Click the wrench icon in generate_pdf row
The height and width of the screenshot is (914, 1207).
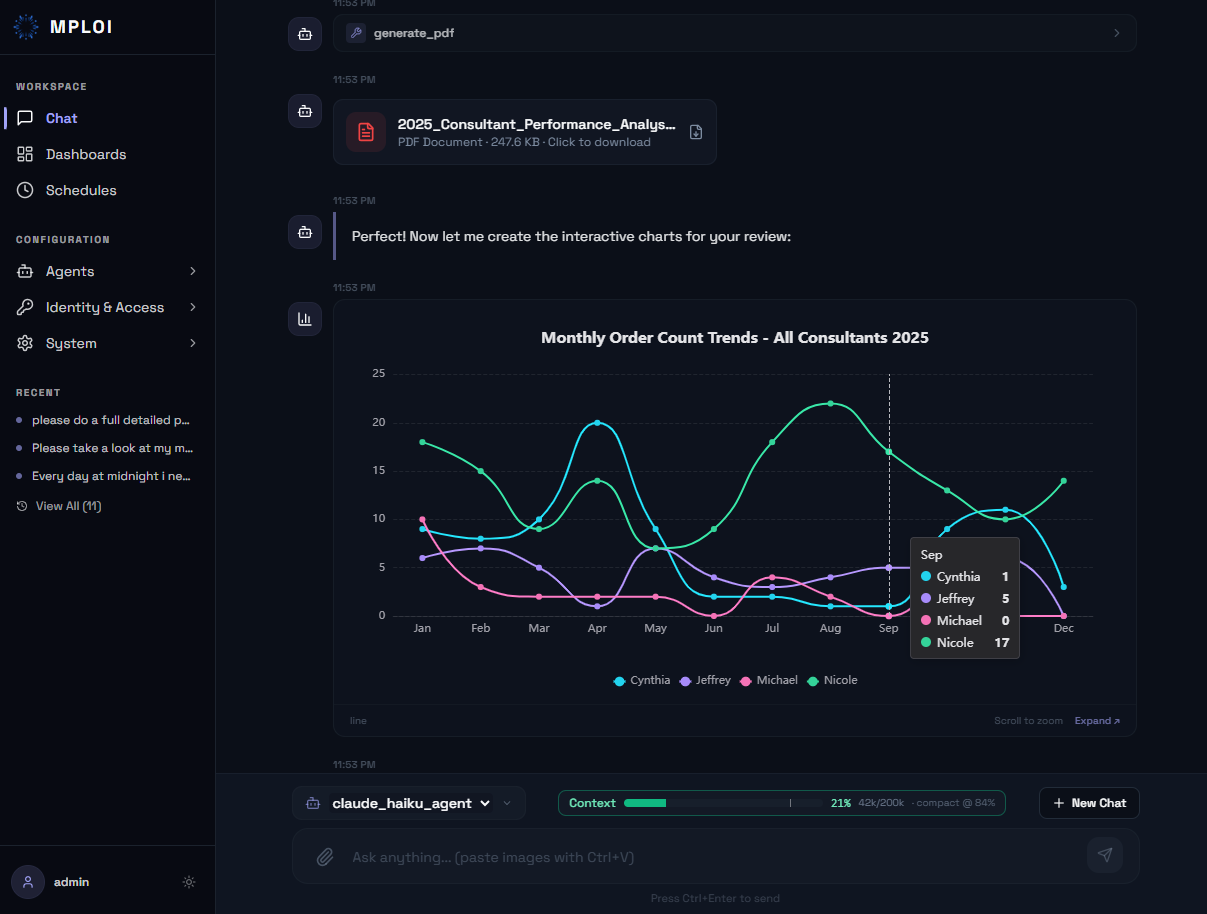coord(356,33)
